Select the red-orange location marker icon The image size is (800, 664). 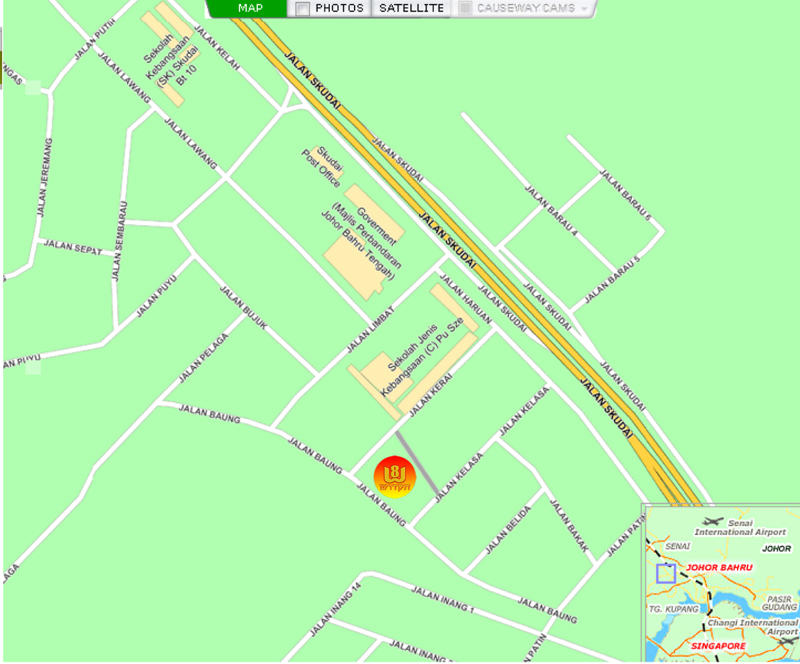(x=394, y=477)
